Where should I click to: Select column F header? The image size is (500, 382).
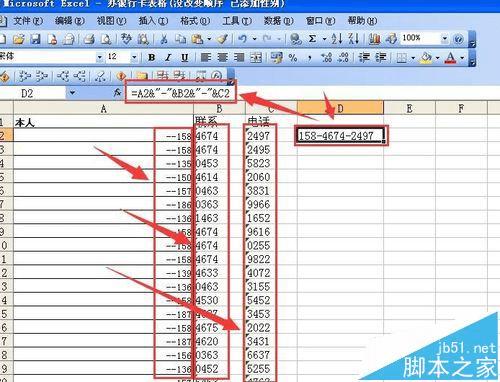point(461,108)
